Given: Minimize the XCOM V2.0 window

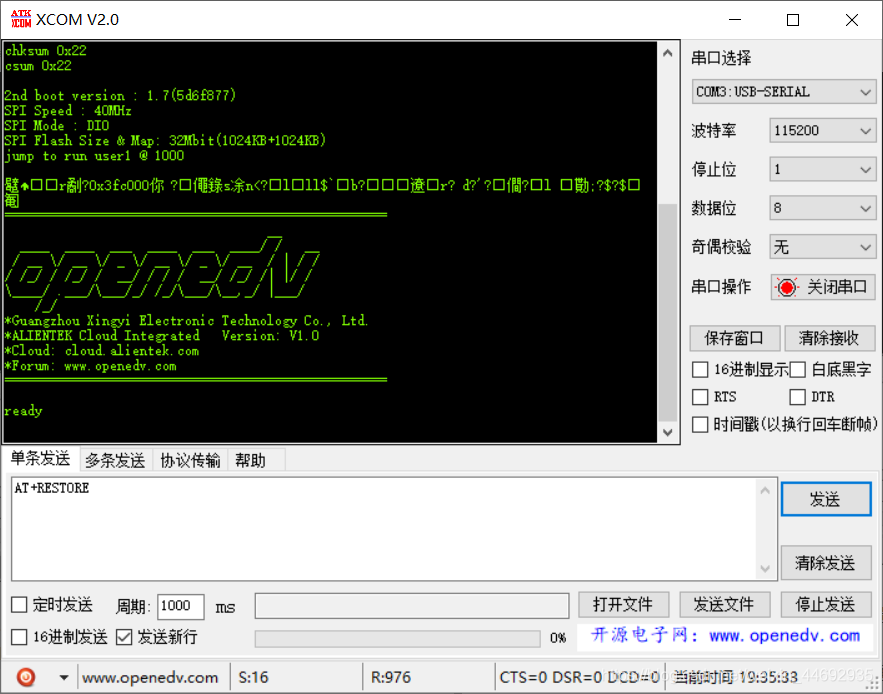Looking at the screenshot, I should (x=735, y=20).
